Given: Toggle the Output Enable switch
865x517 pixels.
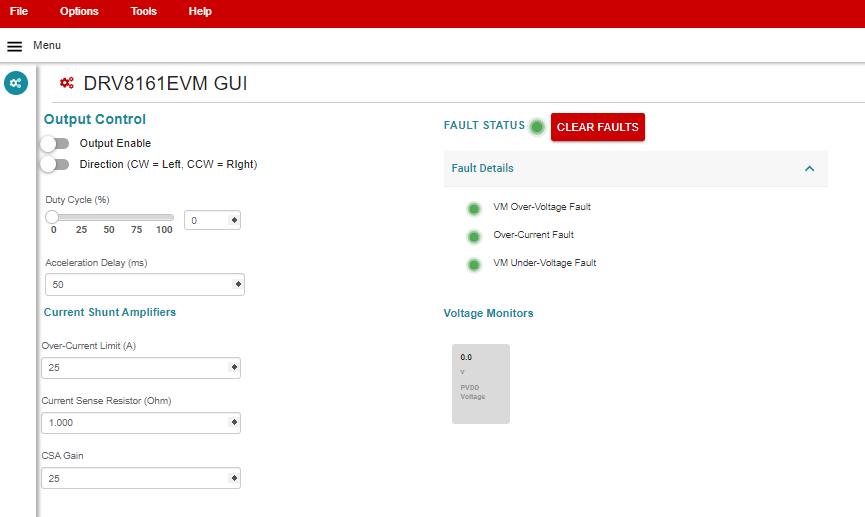Looking at the screenshot, I should coord(54,144).
